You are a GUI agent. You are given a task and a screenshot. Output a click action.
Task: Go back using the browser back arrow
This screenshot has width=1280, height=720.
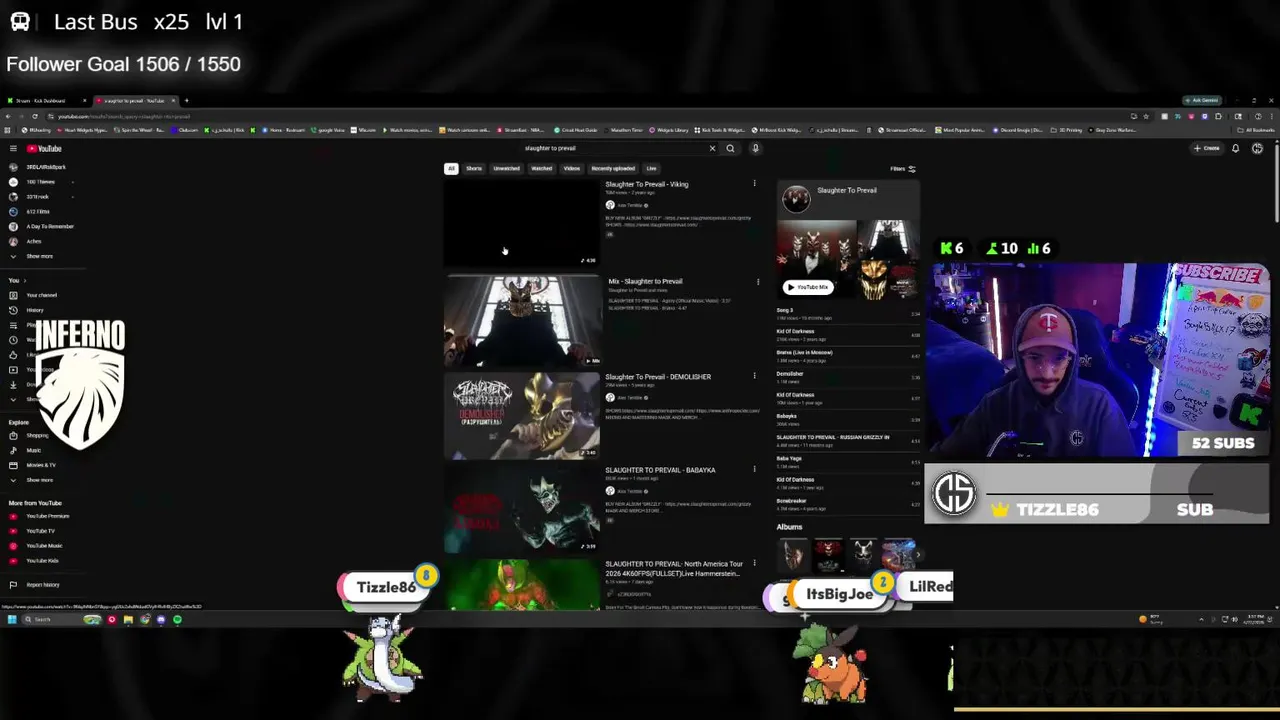coord(8,116)
